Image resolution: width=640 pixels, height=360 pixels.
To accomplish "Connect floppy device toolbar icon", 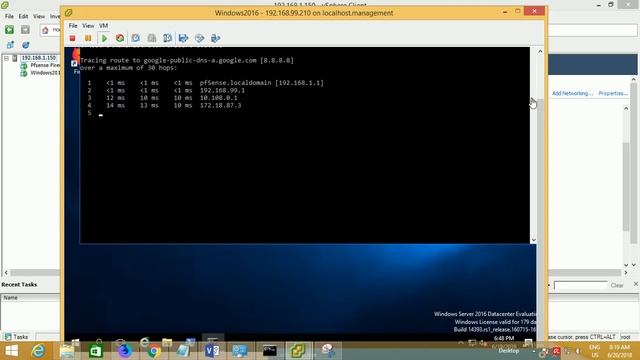I will (183, 38).
